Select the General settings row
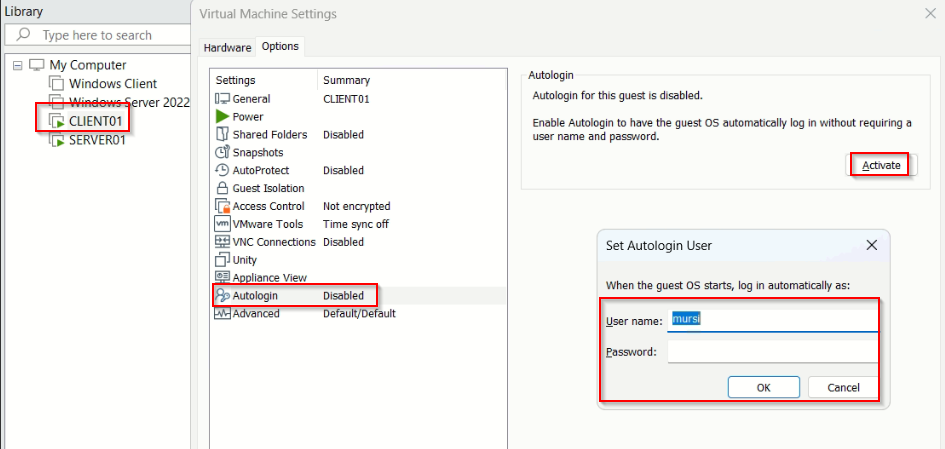 (359, 99)
